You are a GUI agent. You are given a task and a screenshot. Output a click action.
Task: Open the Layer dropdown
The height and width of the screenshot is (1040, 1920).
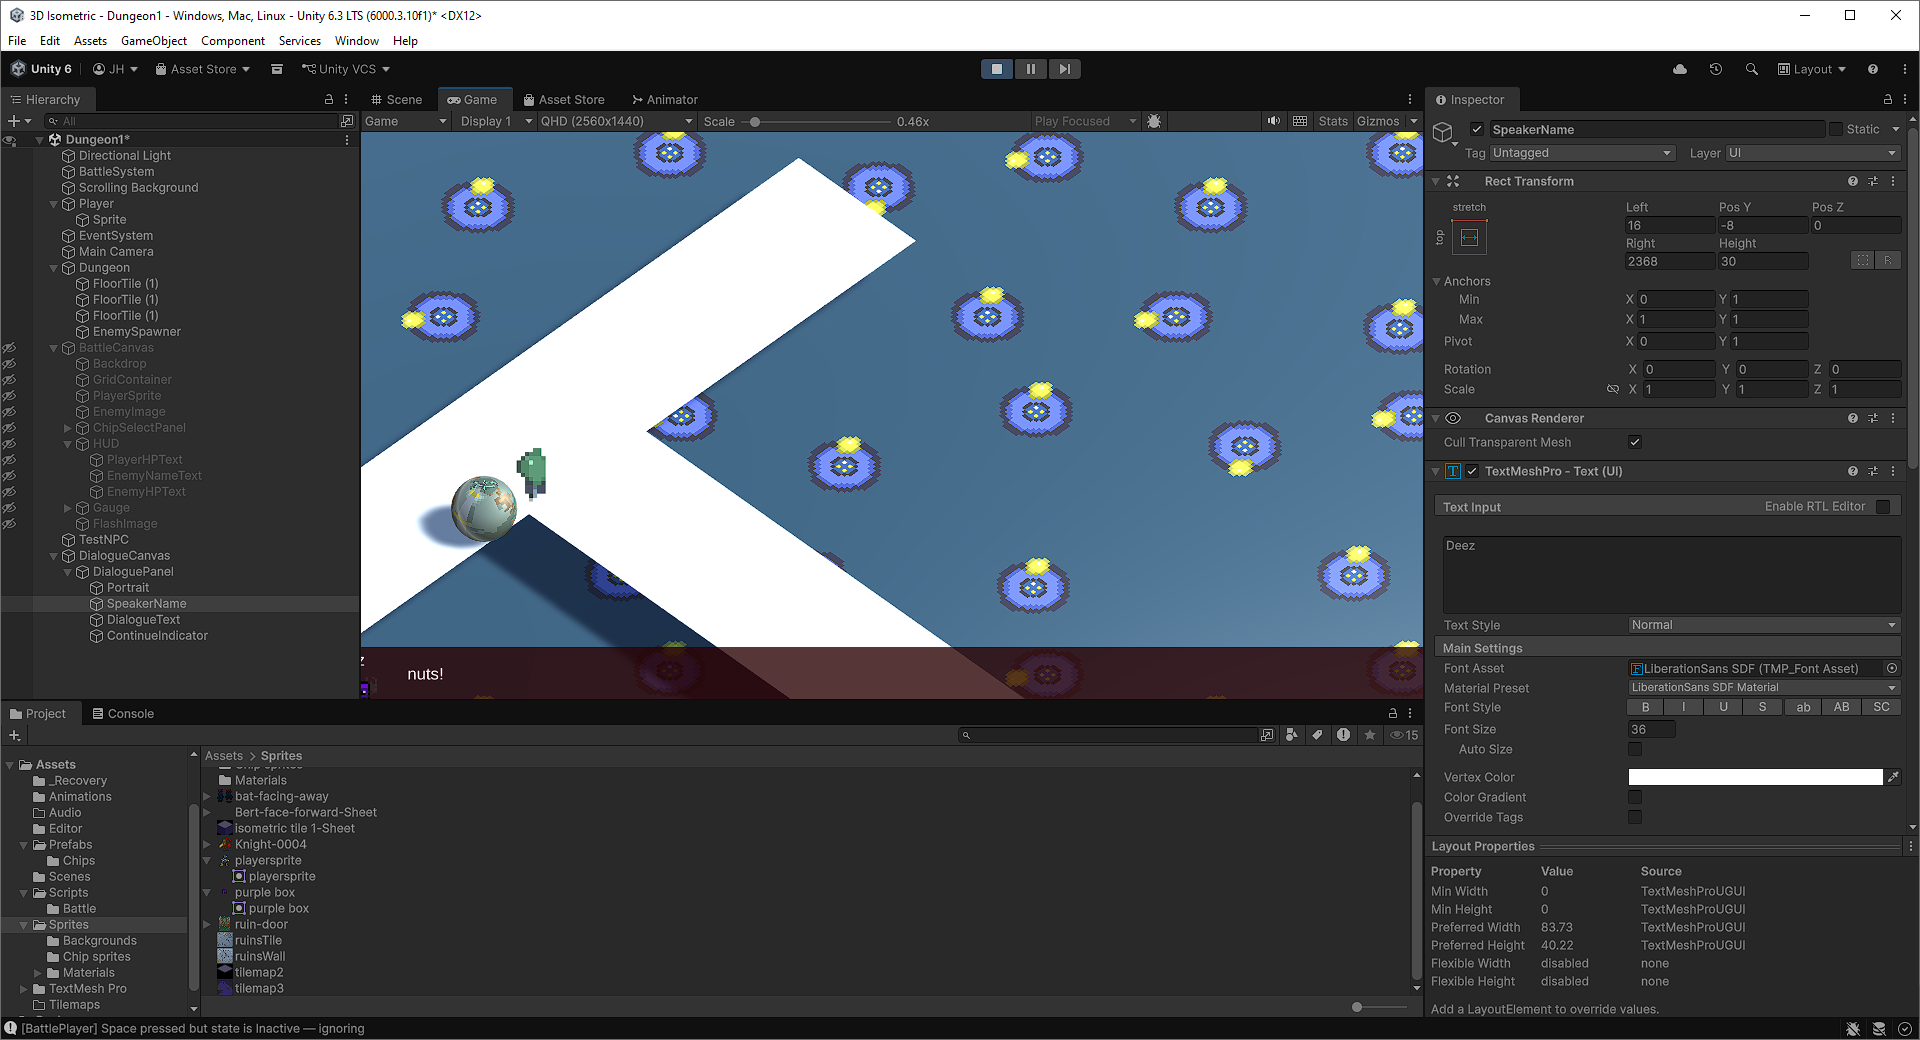tap(1813, 153)
